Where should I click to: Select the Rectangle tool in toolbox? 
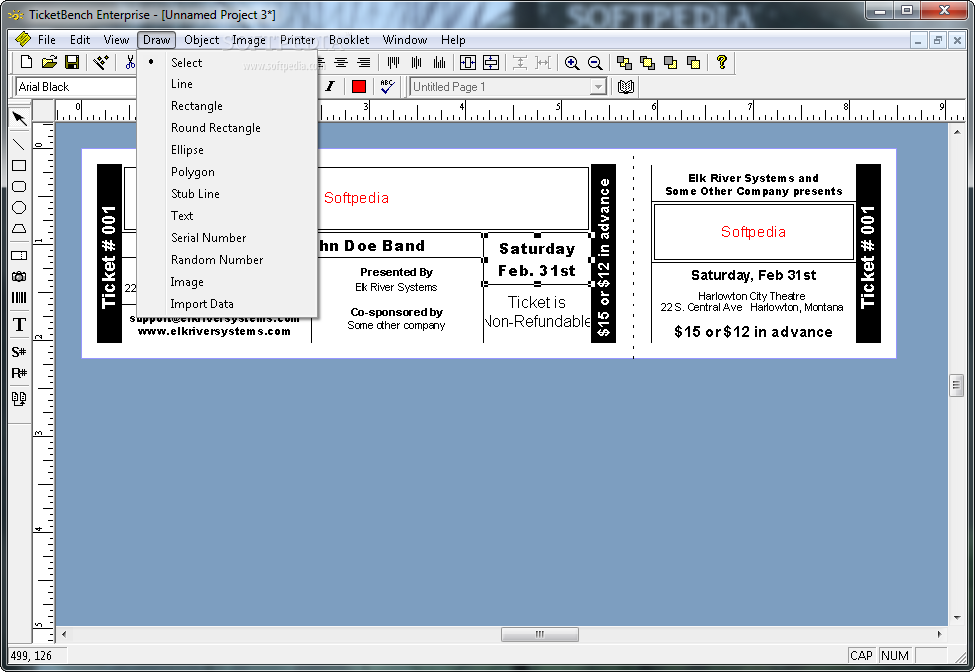[19, 165]
